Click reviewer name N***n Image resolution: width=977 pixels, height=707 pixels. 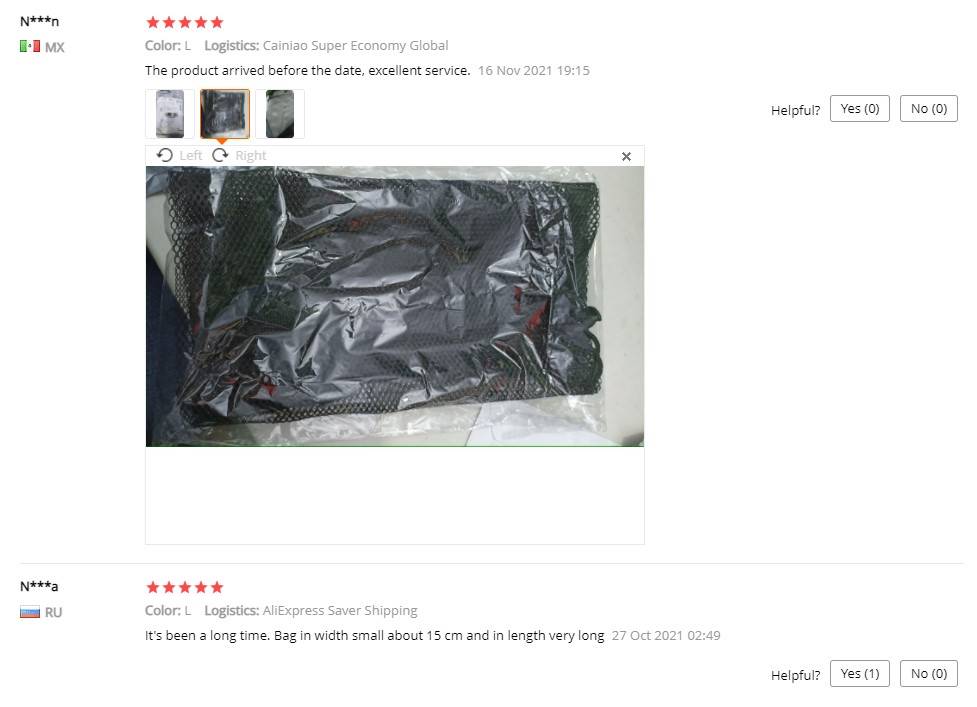39,21
